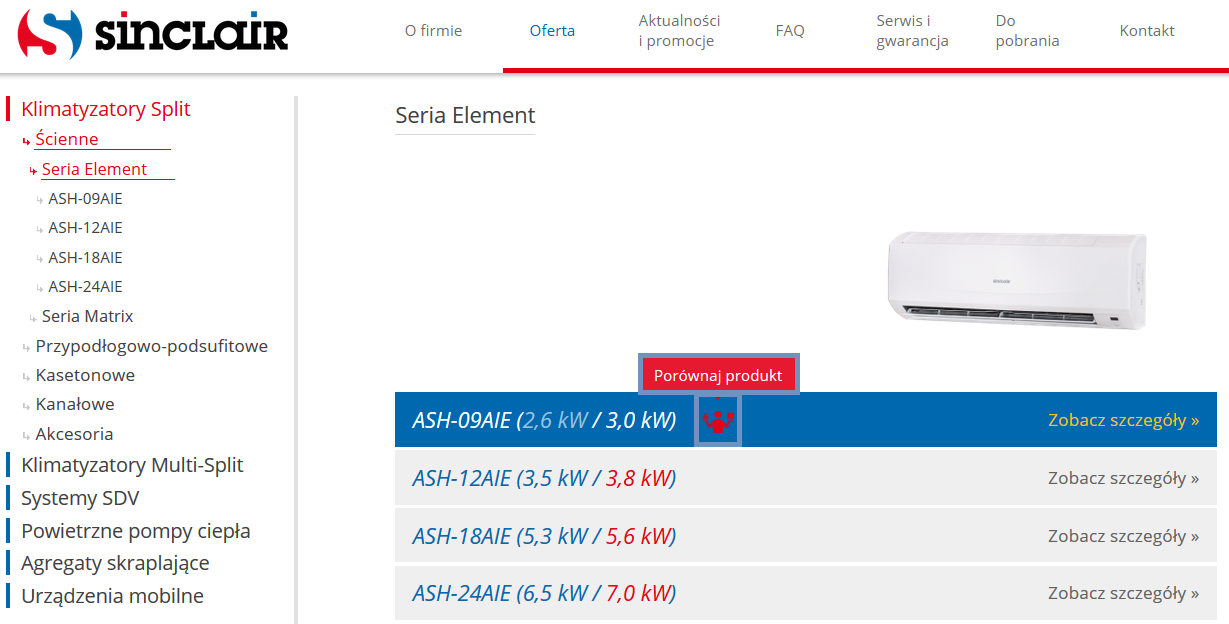
Task: Click Zobacz szczegóły for ASH-09AIE
Action: (x=1123, y=420)
